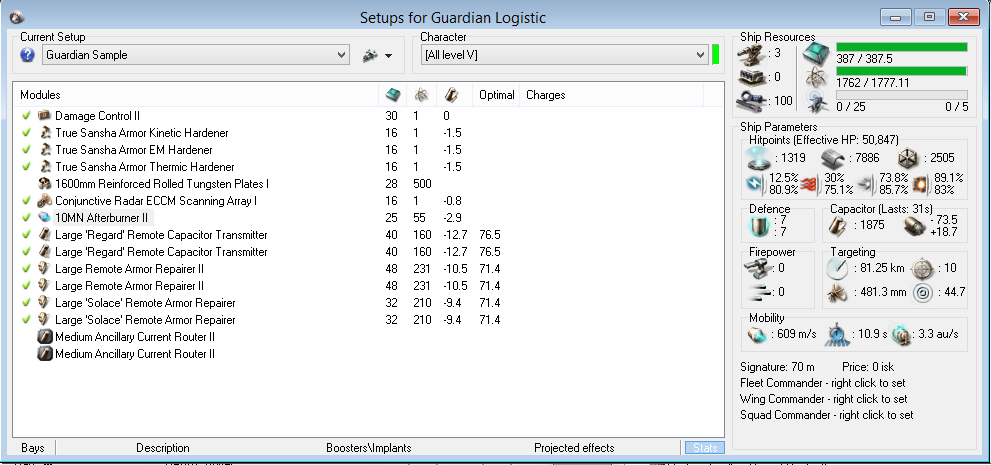Click the CPU resource icon
Screen dimensions: 991x465
pyautogui.click(x=817, y=54)
